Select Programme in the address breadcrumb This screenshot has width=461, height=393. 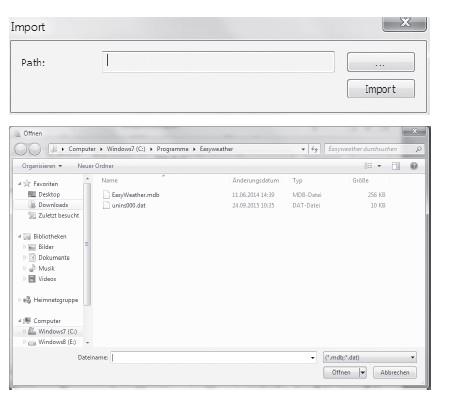[x=172, y=149]
